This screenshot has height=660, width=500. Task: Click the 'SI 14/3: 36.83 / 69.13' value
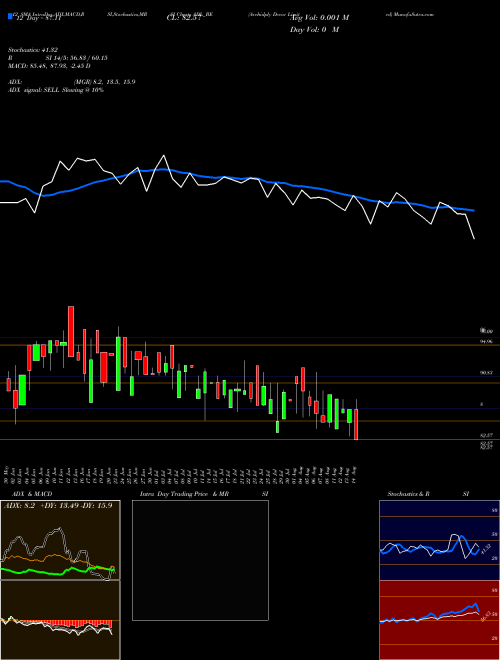point(76,58)
